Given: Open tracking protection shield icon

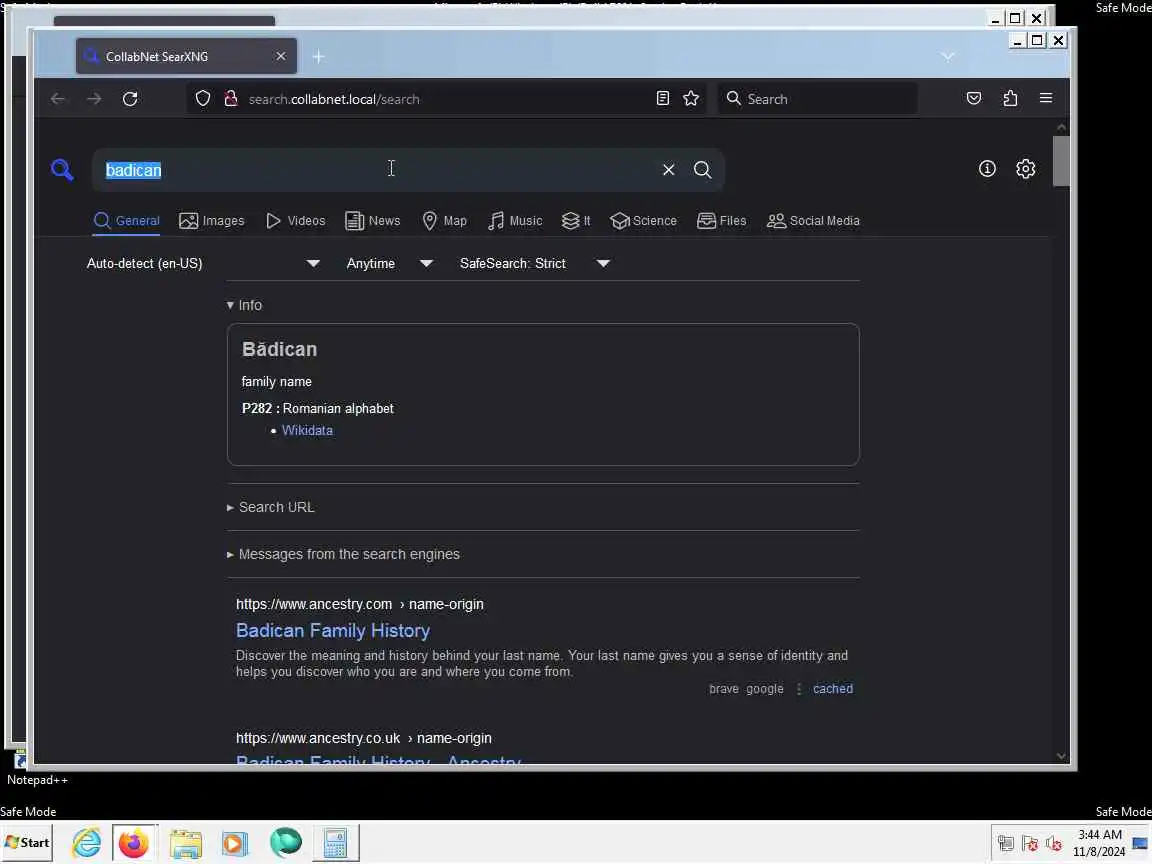Looking at the screenshot, I should tap(203, 98).
